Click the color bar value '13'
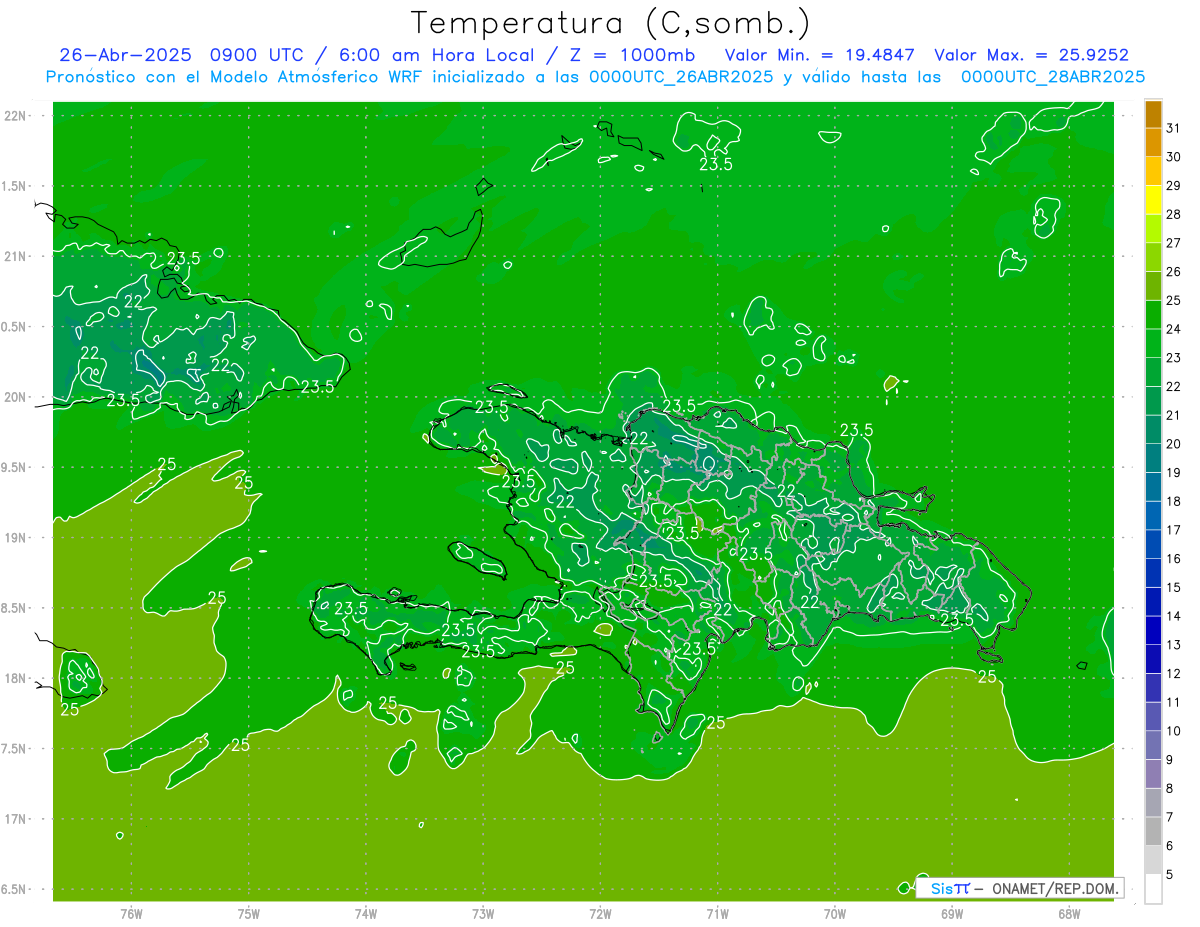 click(x=1174, y=645)
